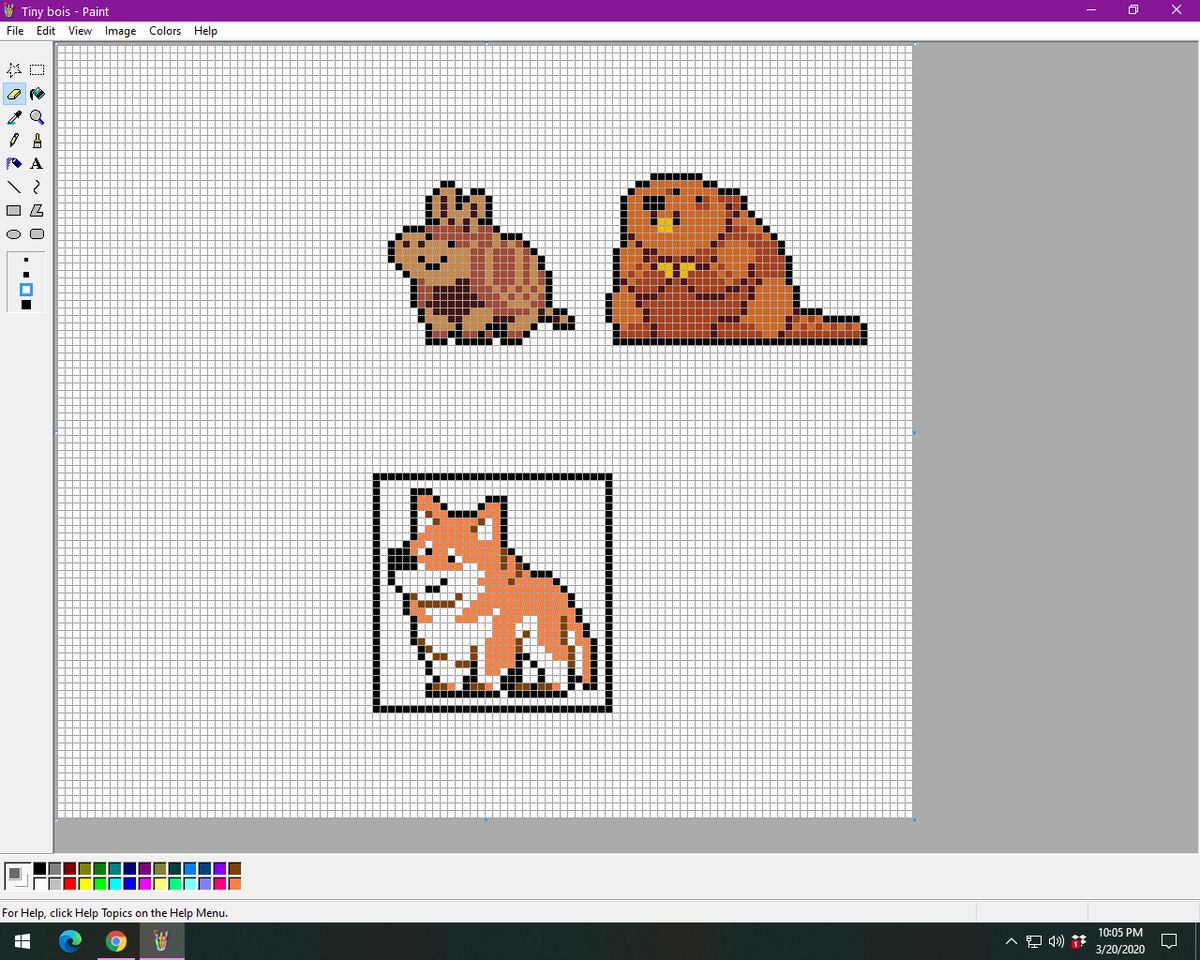Open the Image menu

(120, 31)
